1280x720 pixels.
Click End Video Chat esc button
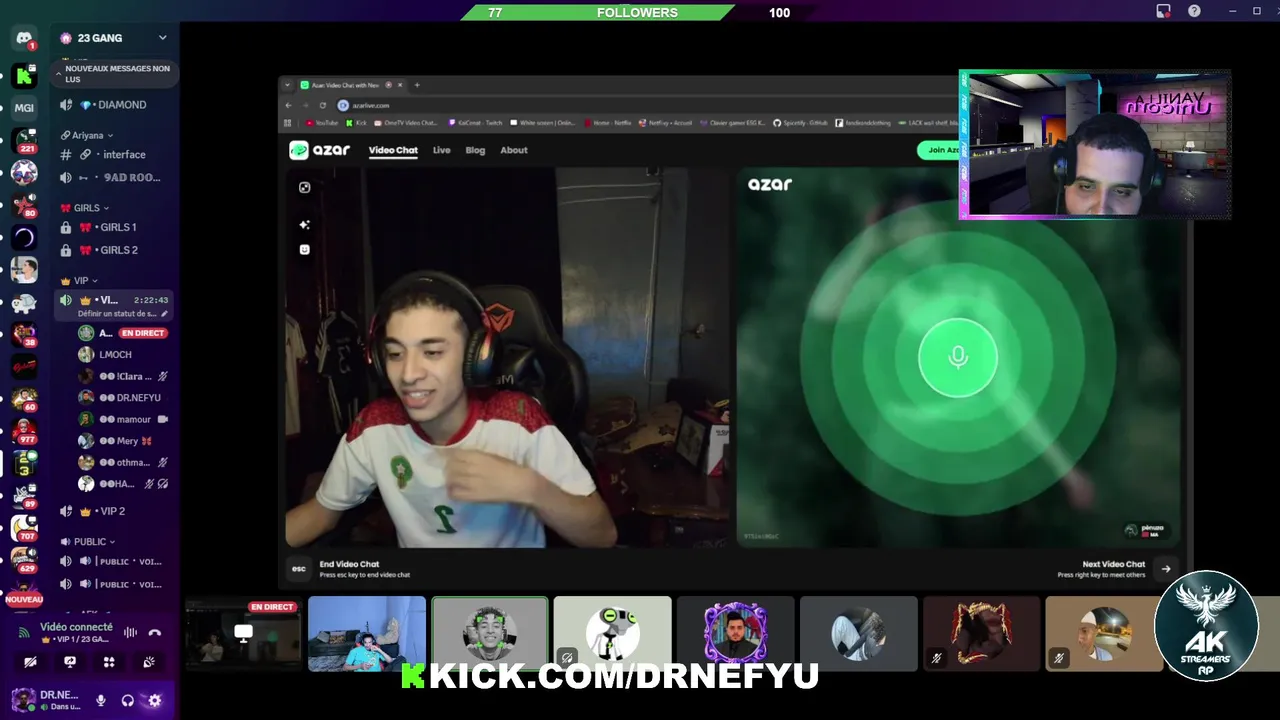pyautogui.click(x=298, y=568)
